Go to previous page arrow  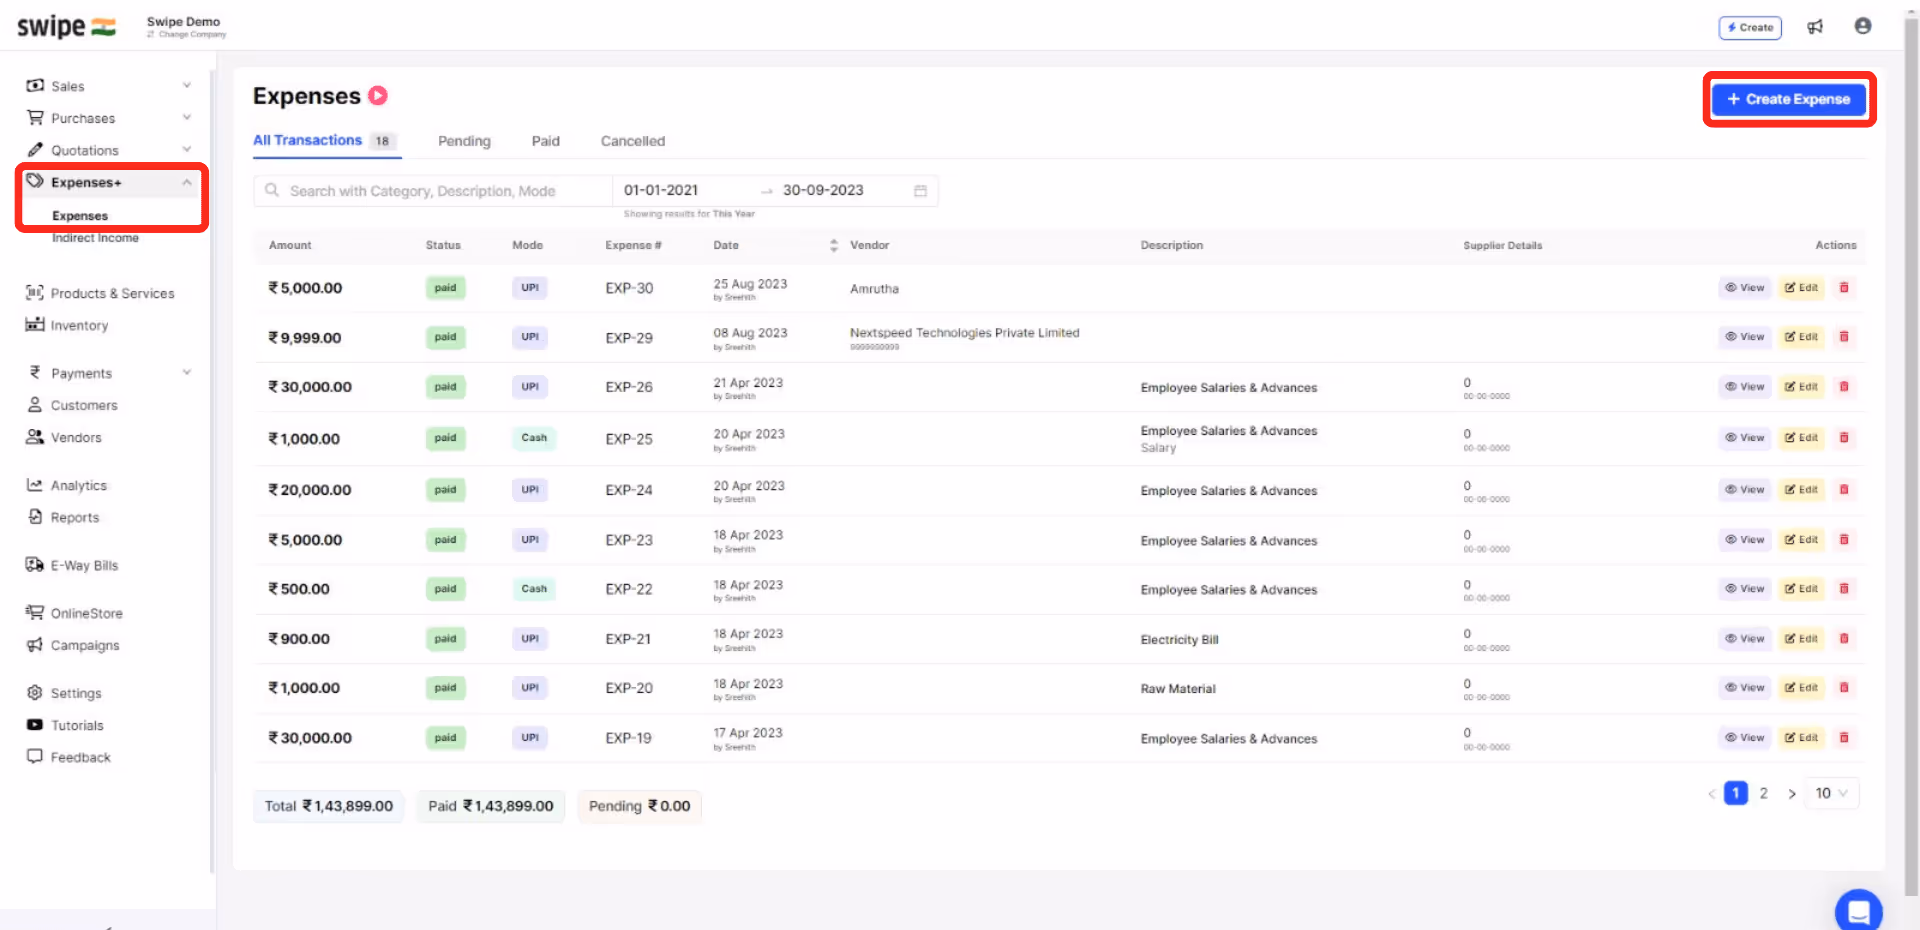pyautogui.click(x=1712, y=794)
